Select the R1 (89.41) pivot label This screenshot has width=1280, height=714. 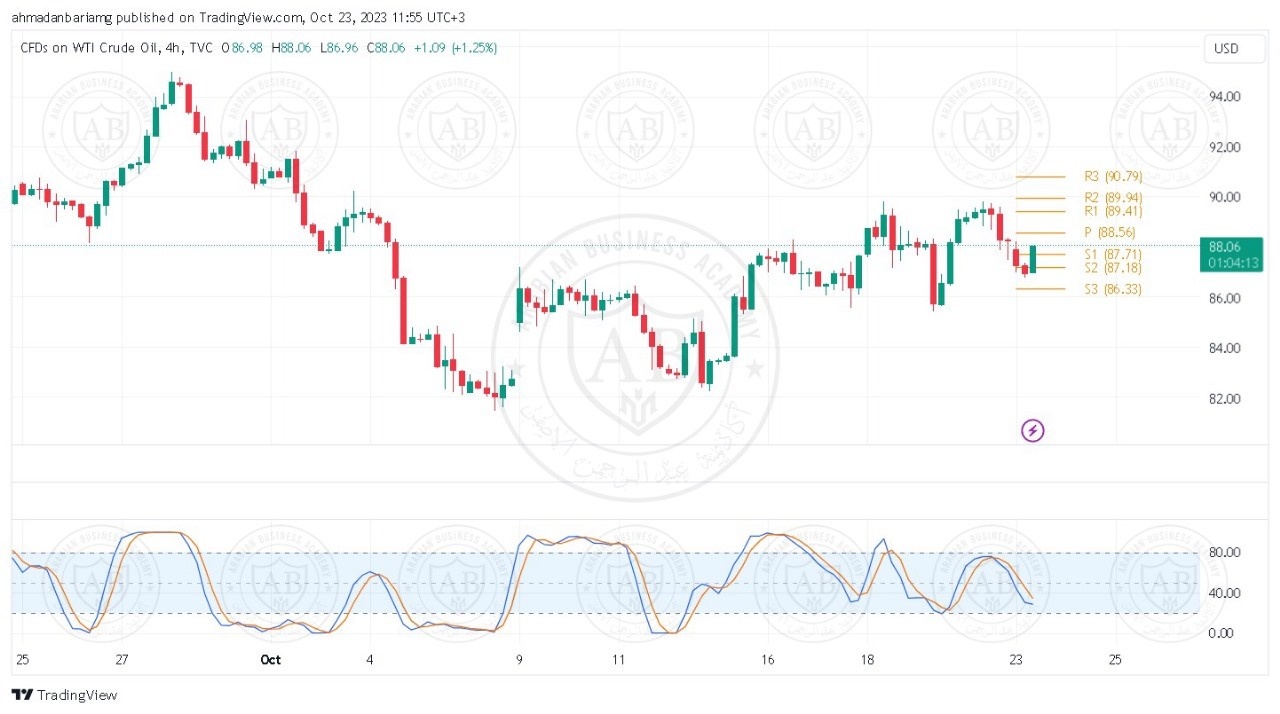(x=1113, y=211)
